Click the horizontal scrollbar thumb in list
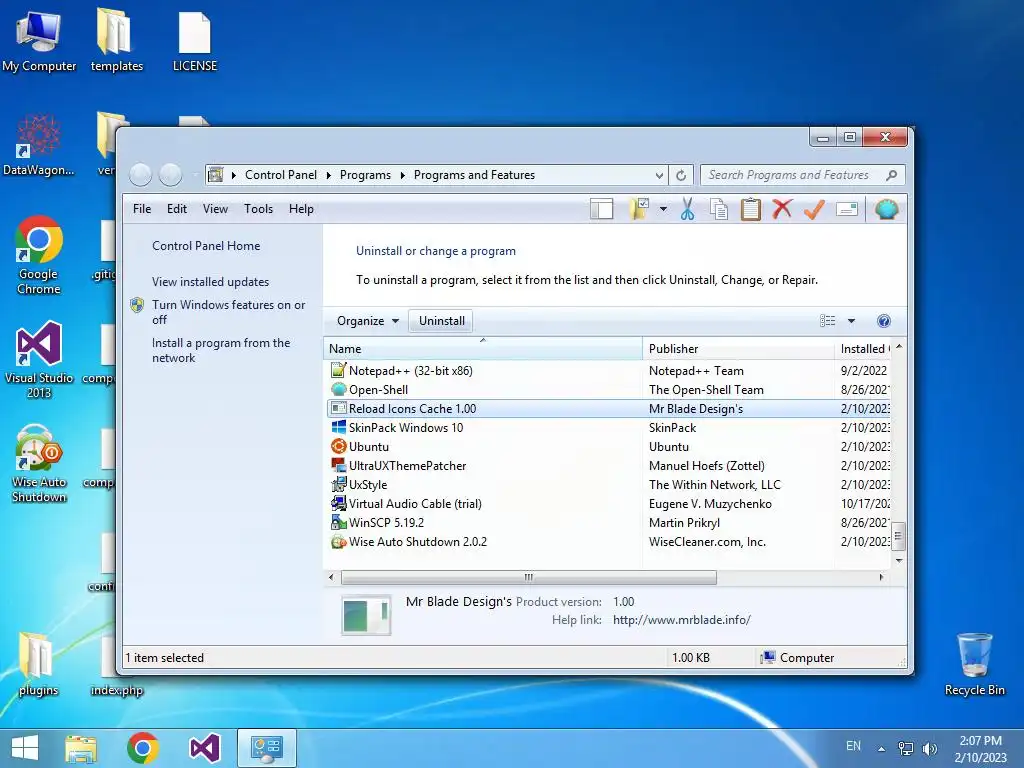The image size is (1024, 768). [x=528, y=577]
